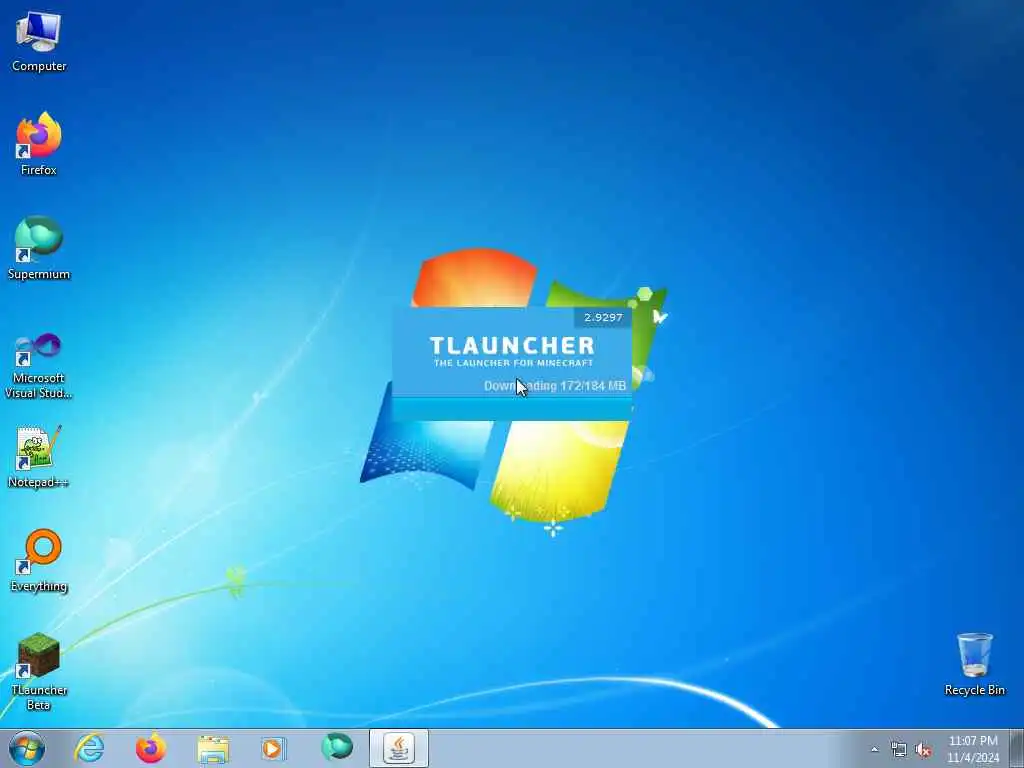Screen dimensions: 1024x768
Task: Select the Notepad++ desktop shortcut
Action: click(x=39, y=456)
